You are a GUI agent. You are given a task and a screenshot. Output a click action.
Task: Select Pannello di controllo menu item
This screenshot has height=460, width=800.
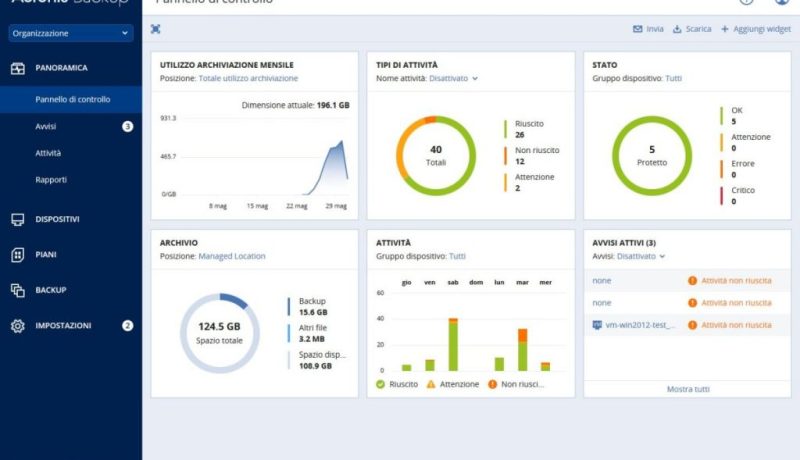click(71, 99)
